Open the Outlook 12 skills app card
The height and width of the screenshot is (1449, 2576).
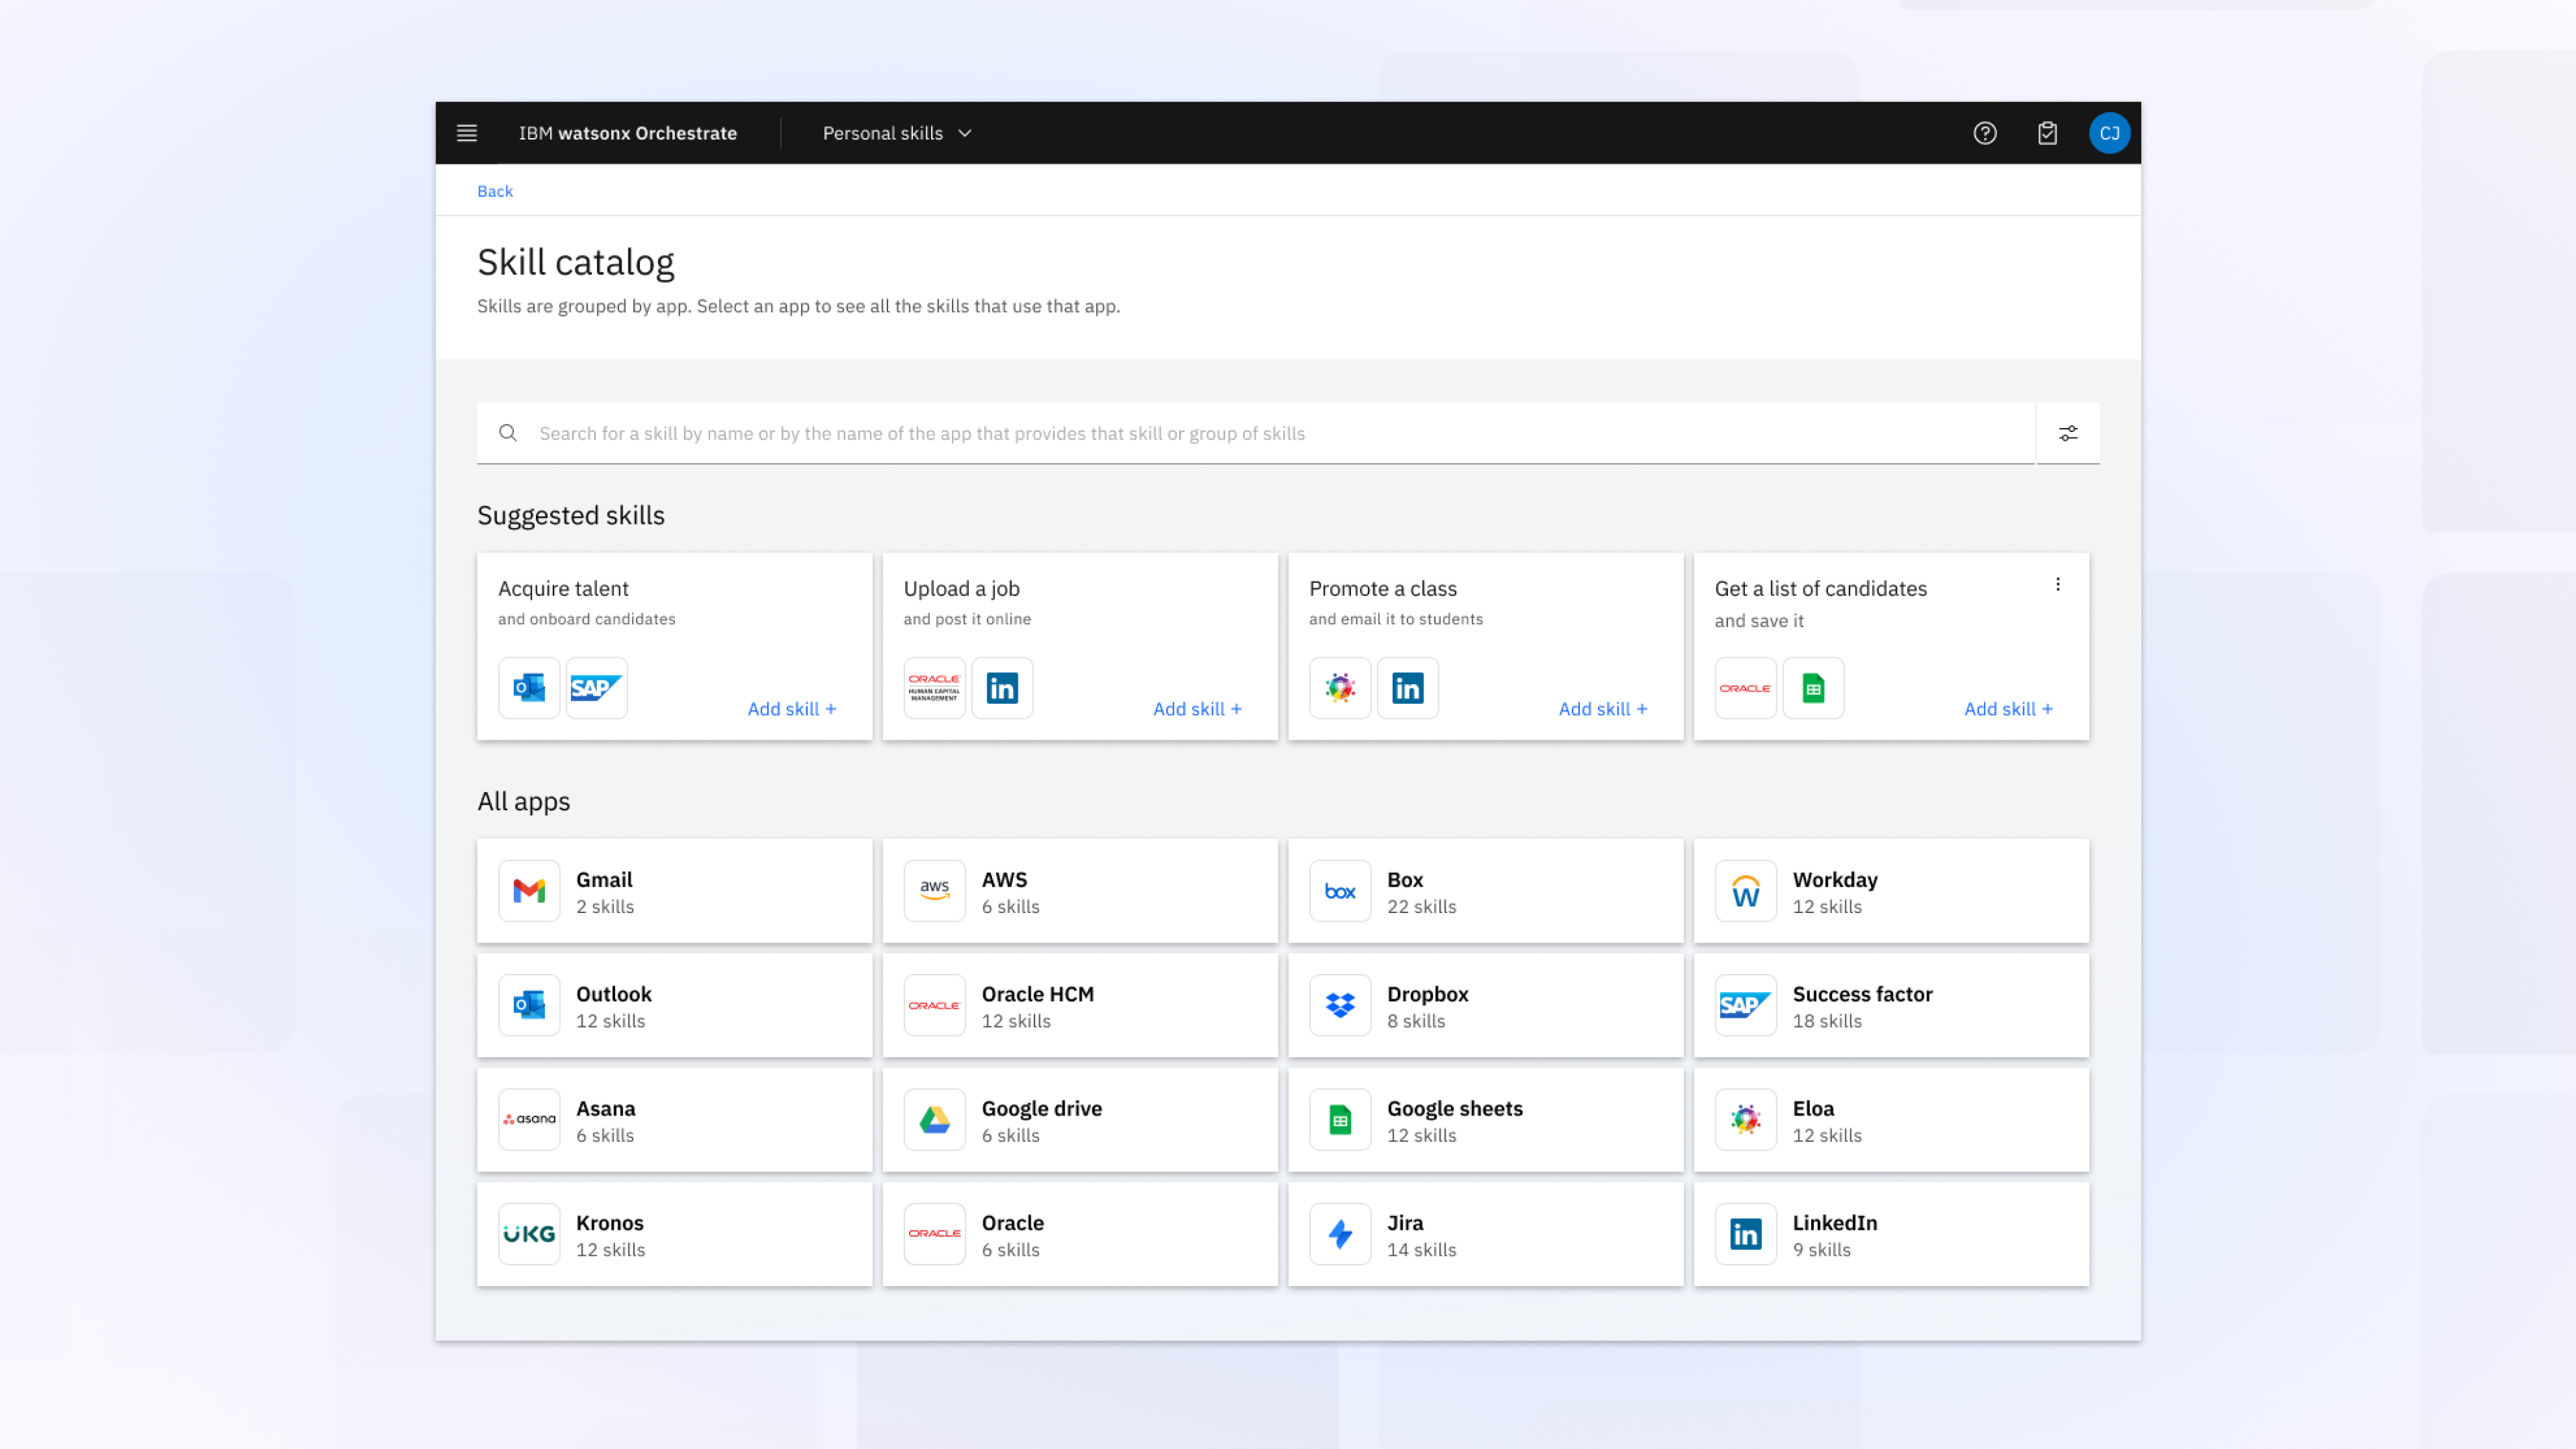tap(674, 1005)
